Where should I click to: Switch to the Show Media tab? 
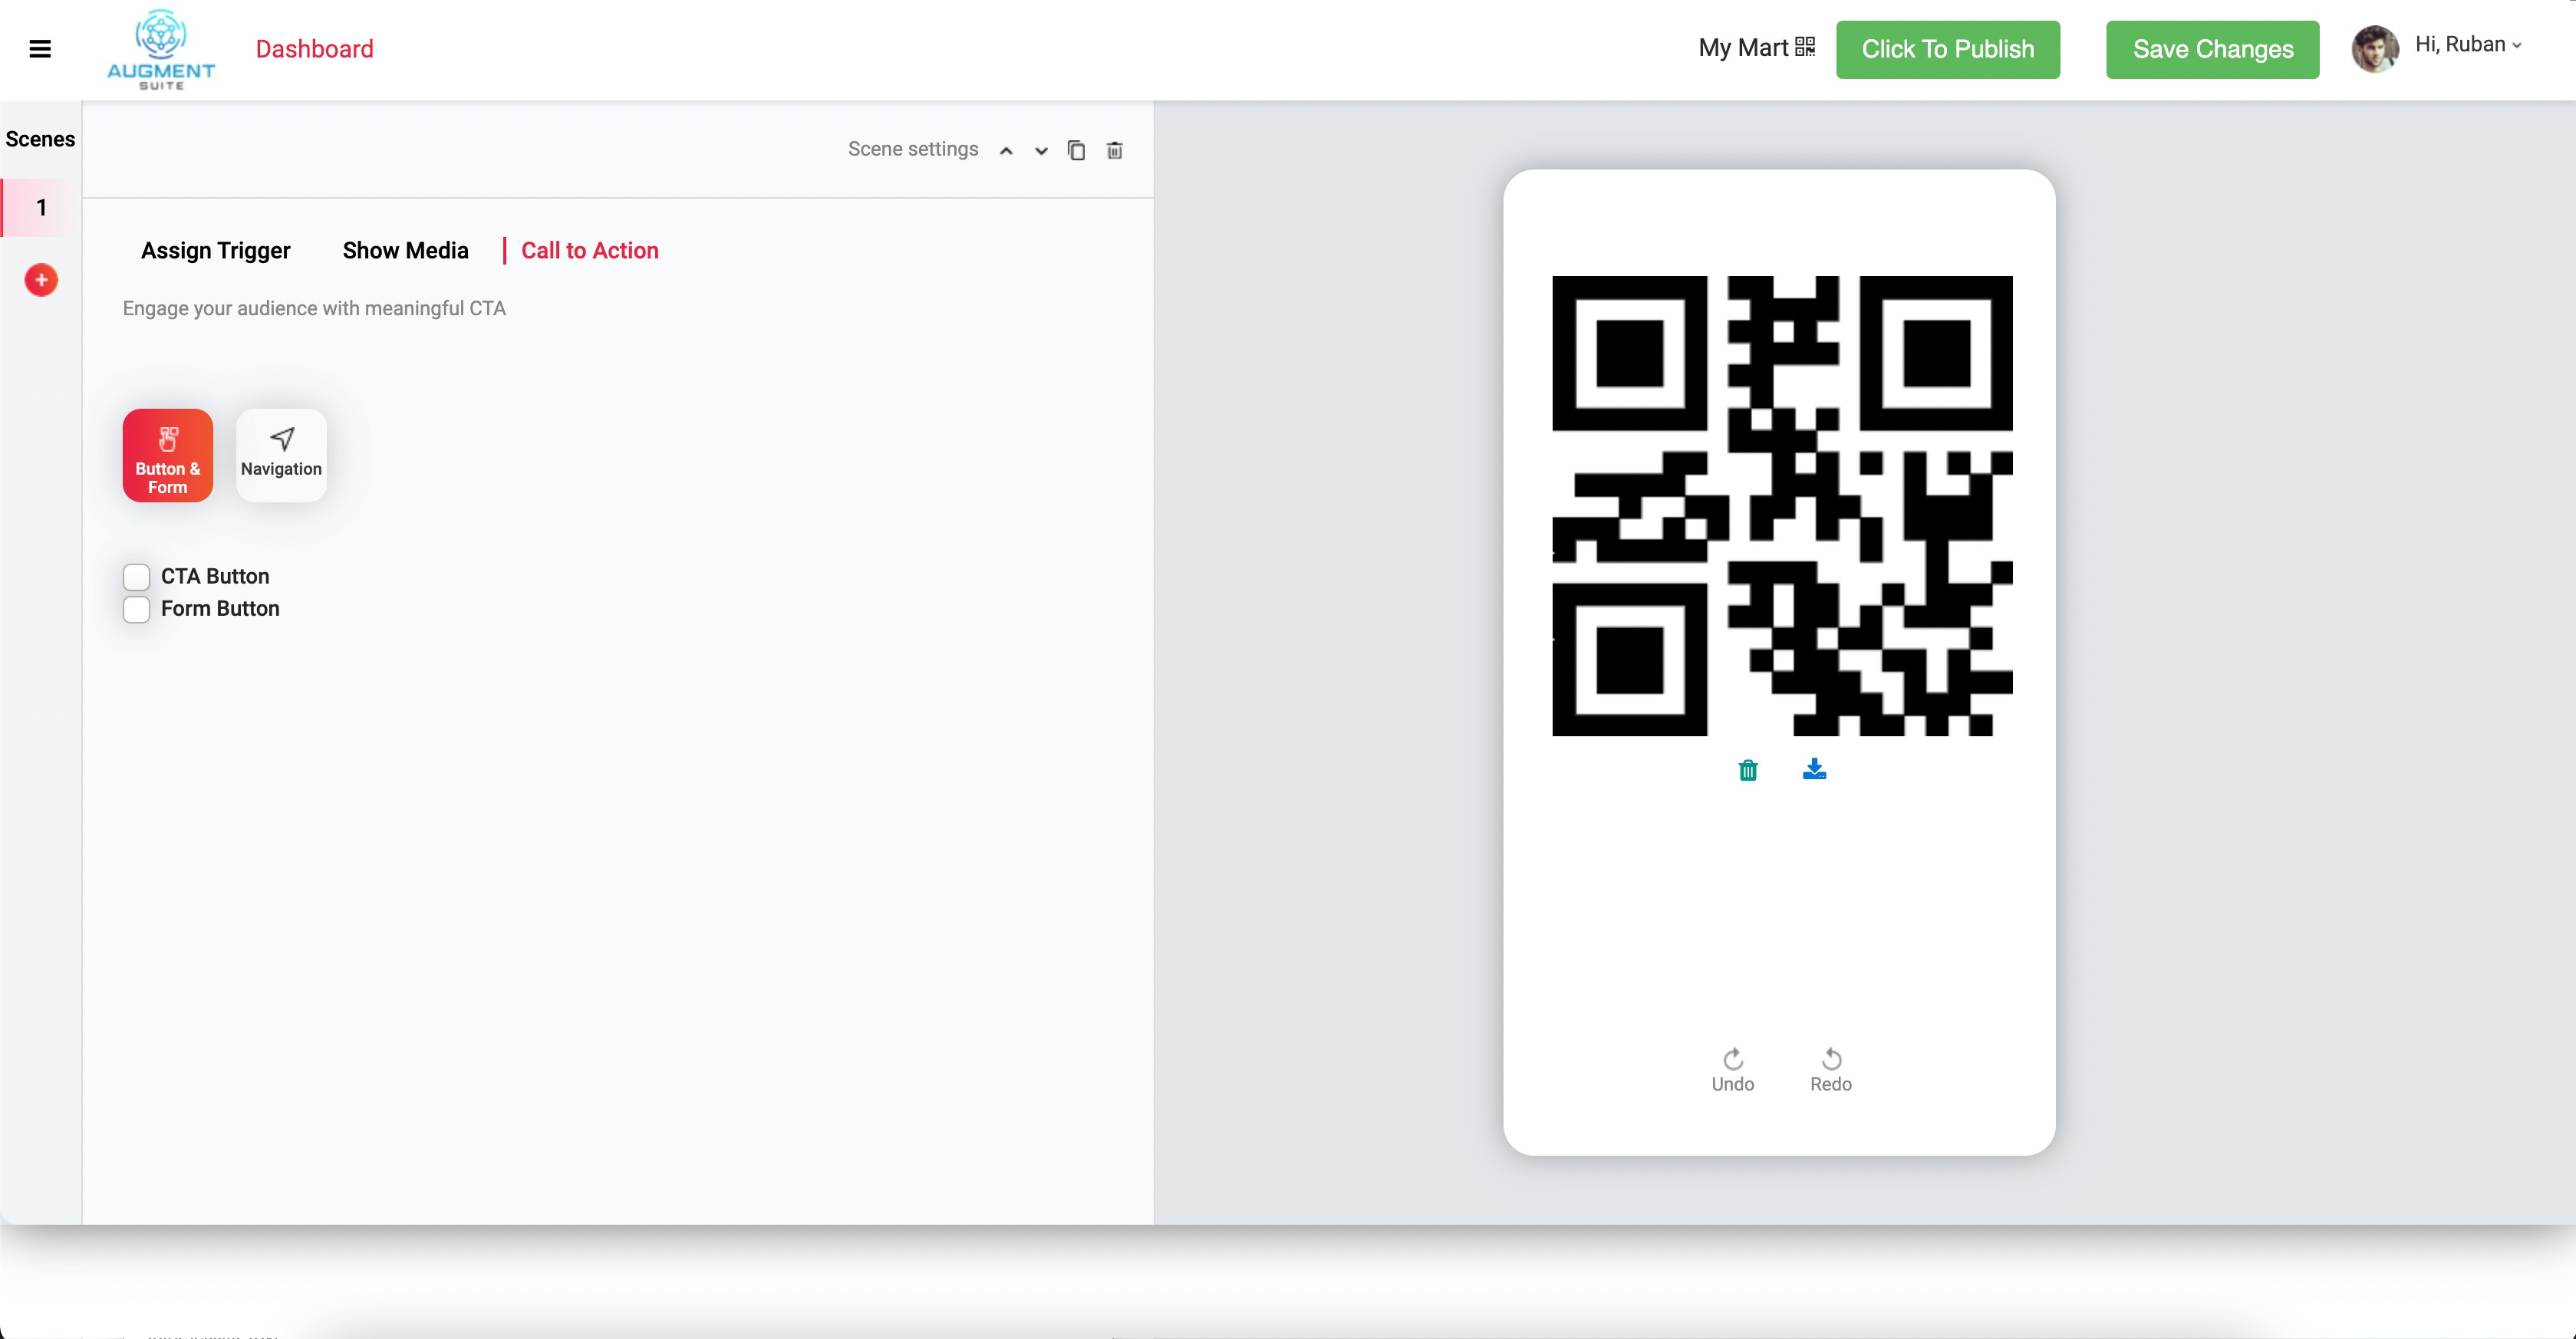pyautogui.click(x=405, y=251)
